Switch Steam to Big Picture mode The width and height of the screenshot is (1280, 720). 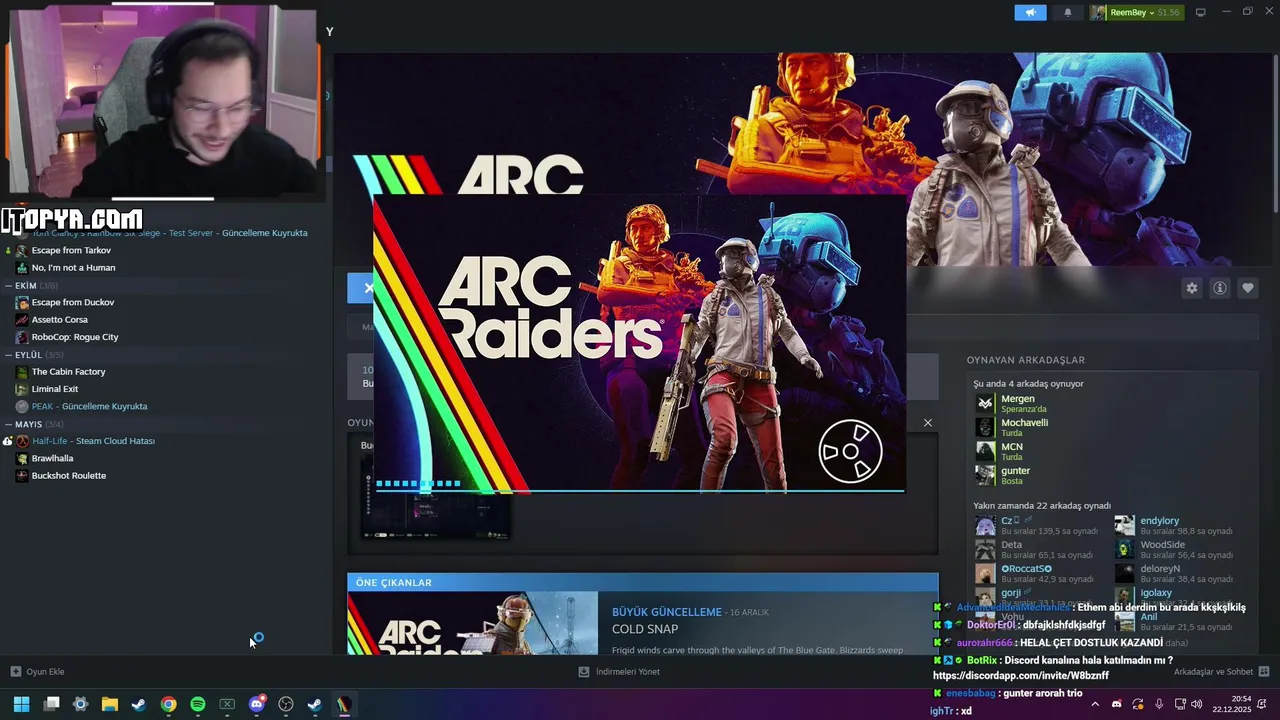(1201, 13)
